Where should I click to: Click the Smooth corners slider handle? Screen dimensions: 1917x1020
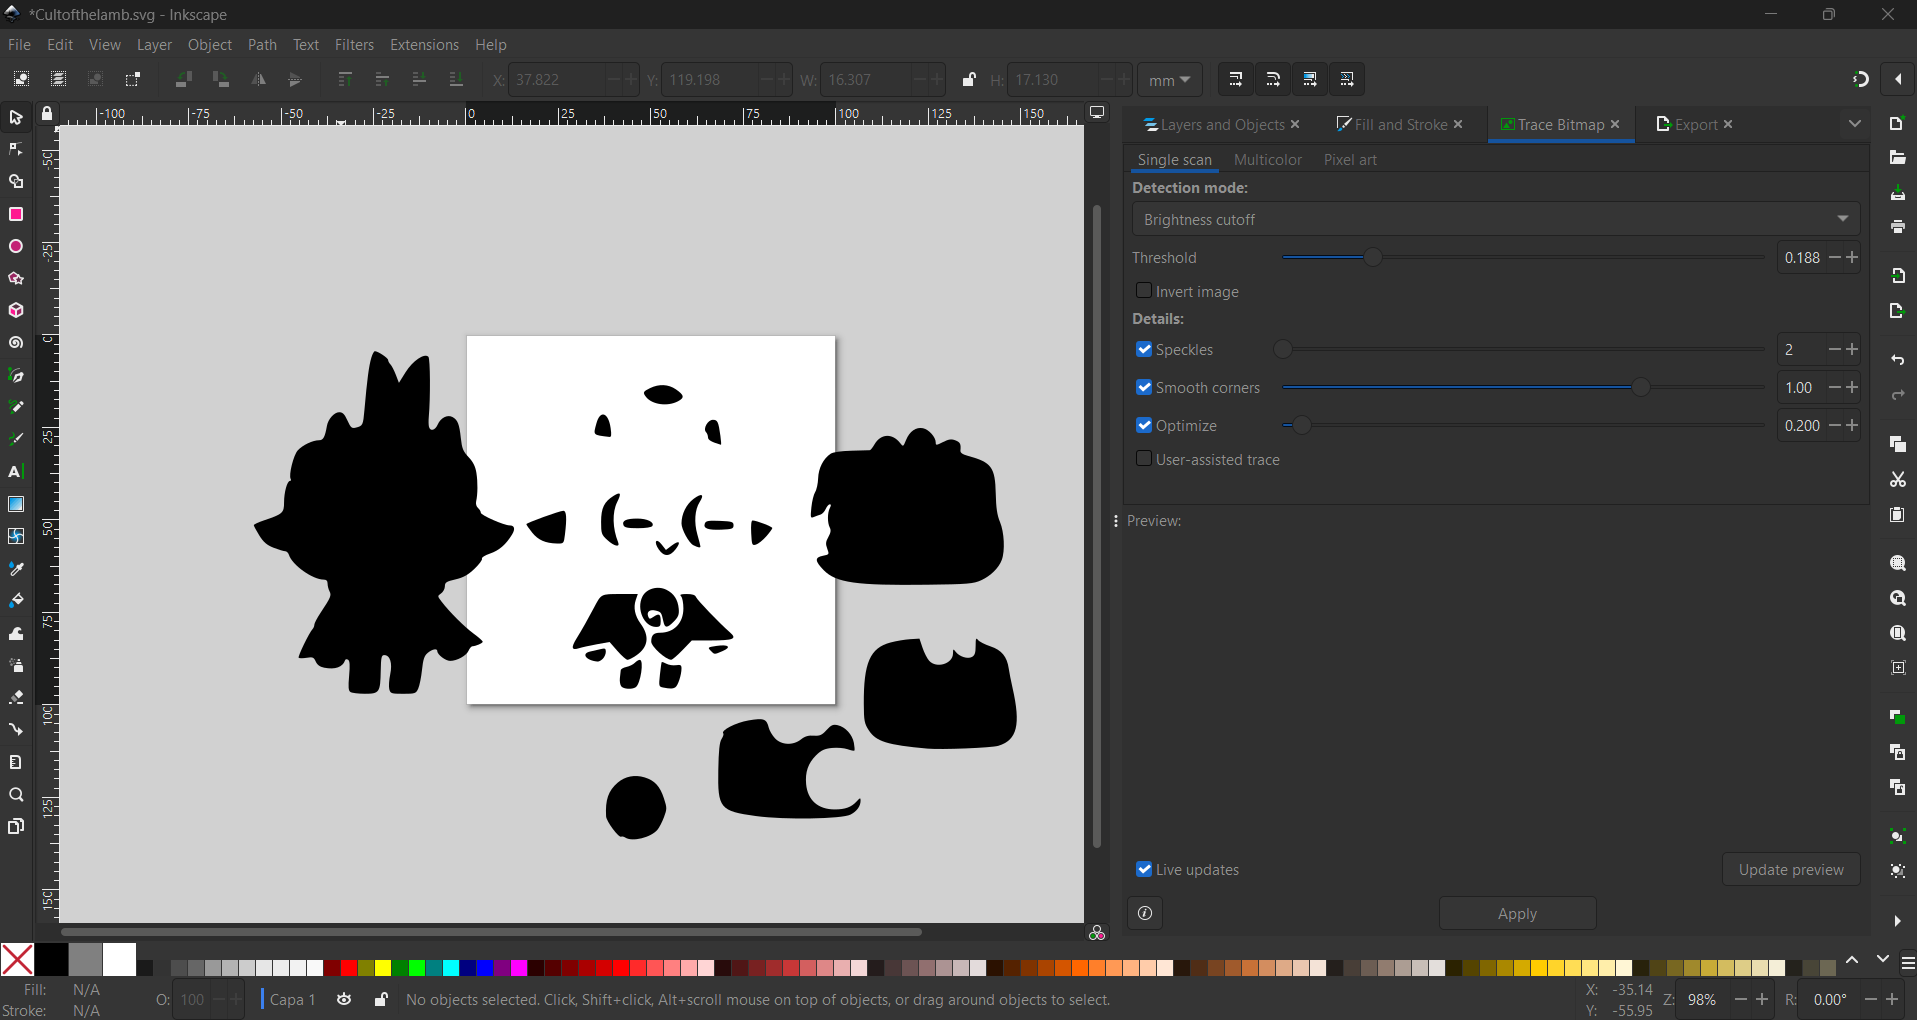(x=1640, y=387)
